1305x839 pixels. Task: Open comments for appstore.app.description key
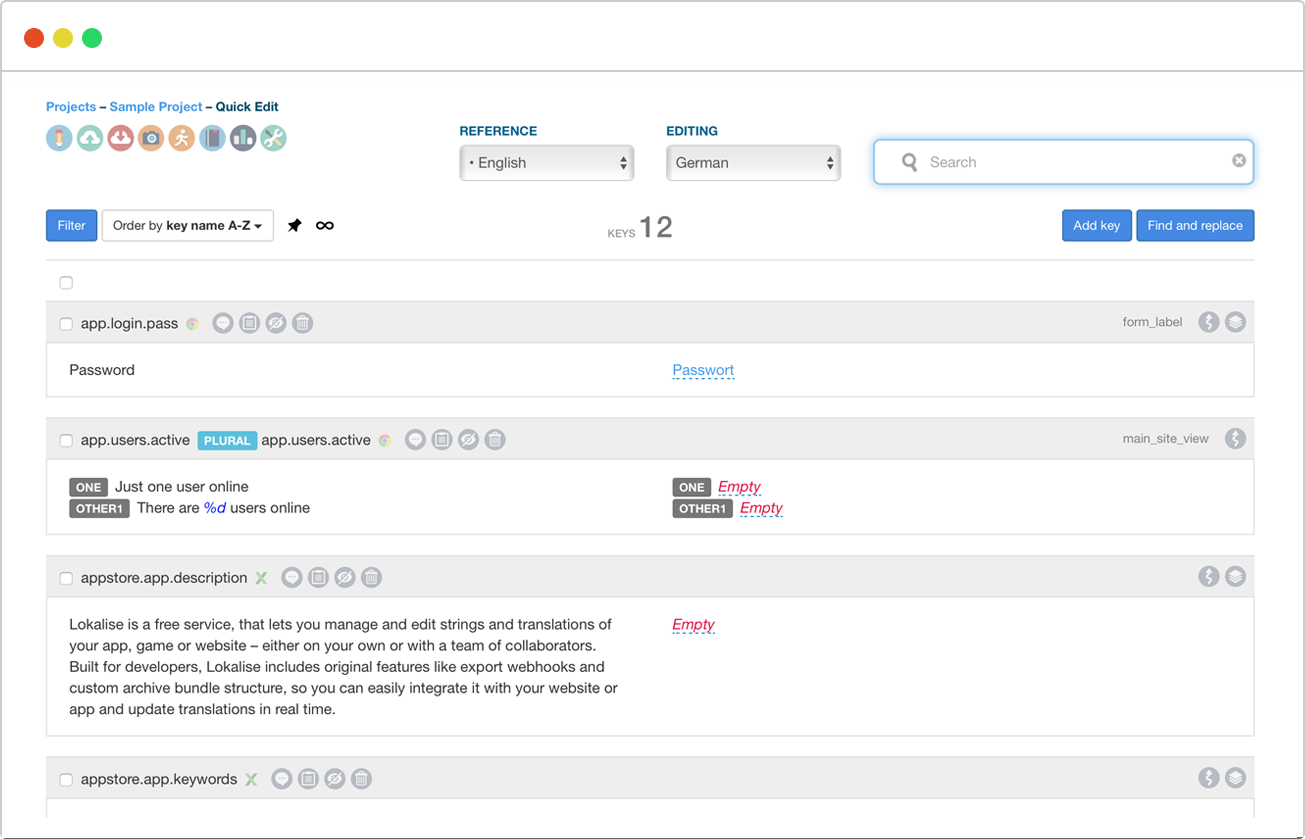292,577
